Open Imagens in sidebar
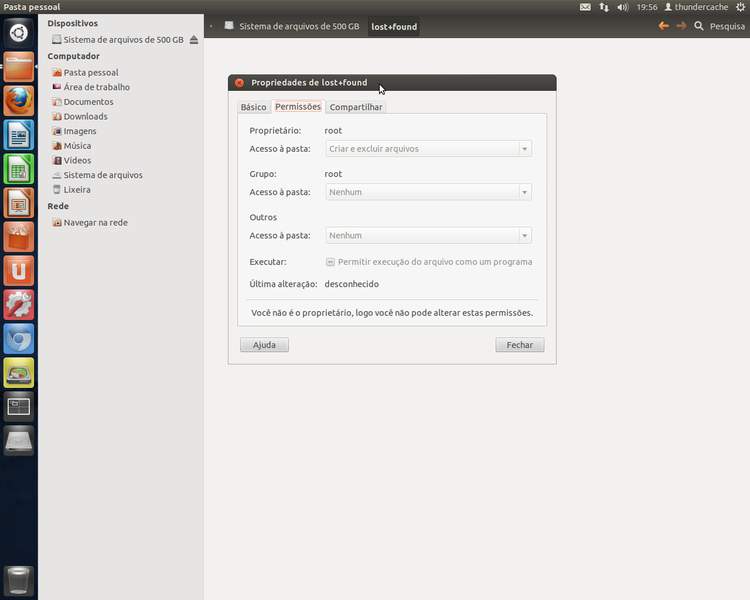 (74, 131)
